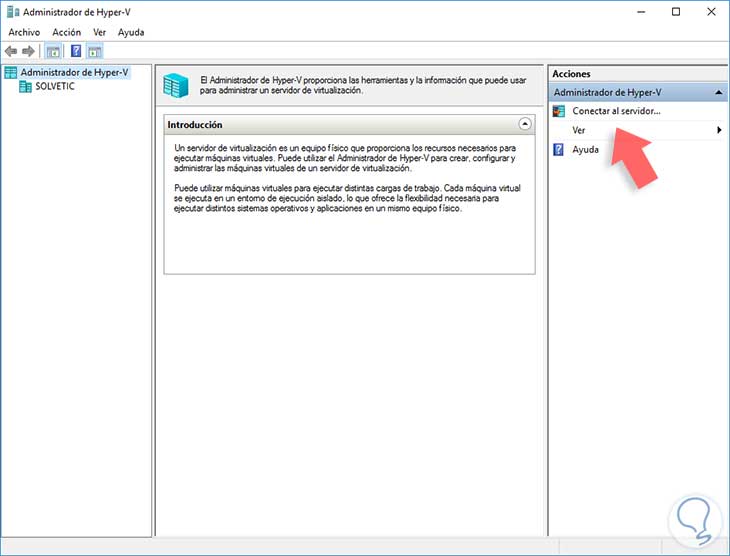Click the Ayuda question-mark icon in Acciones

(558, 149)
